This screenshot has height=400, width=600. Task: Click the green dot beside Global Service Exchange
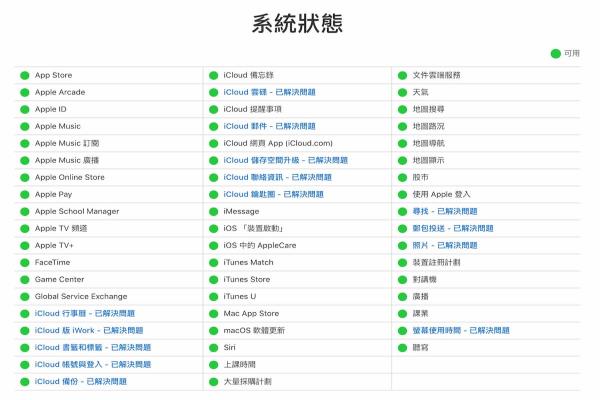click(25, 297)
